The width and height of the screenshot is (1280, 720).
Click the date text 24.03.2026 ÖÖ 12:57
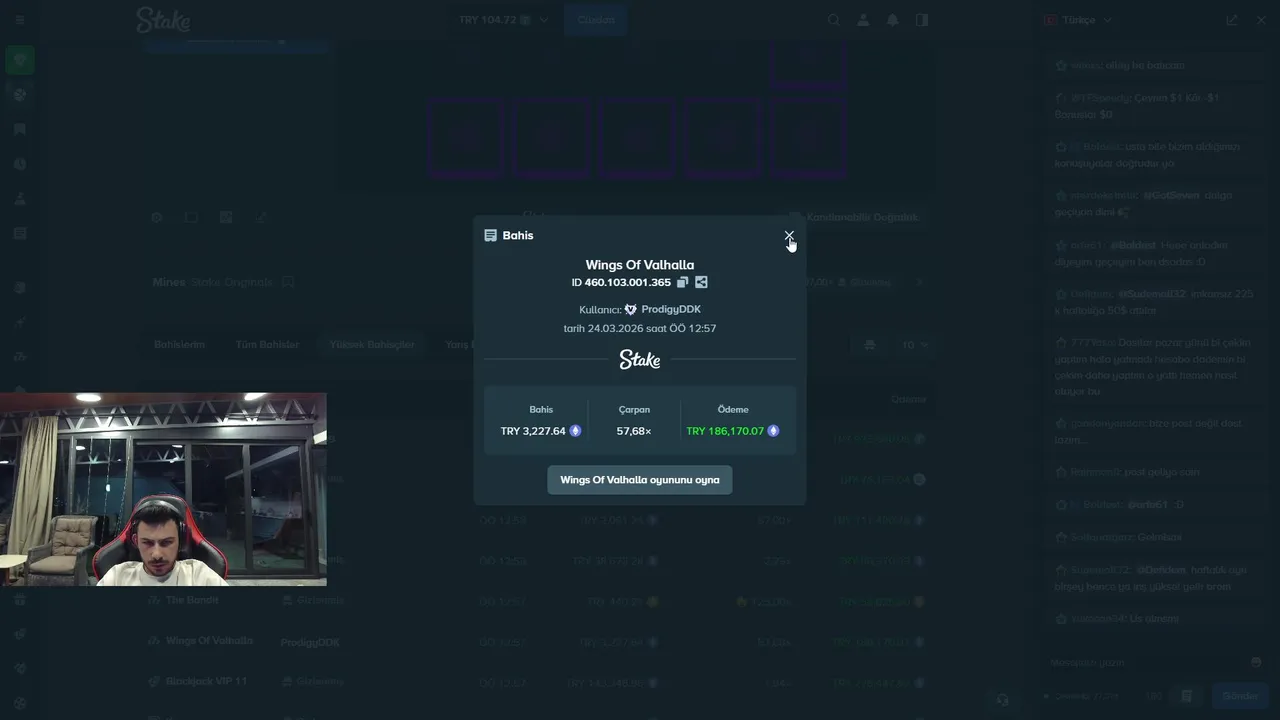640,328
